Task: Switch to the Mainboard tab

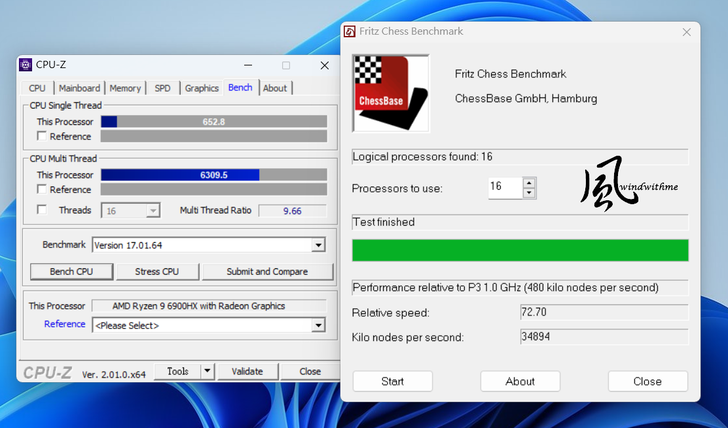Action: click(79, 88)
